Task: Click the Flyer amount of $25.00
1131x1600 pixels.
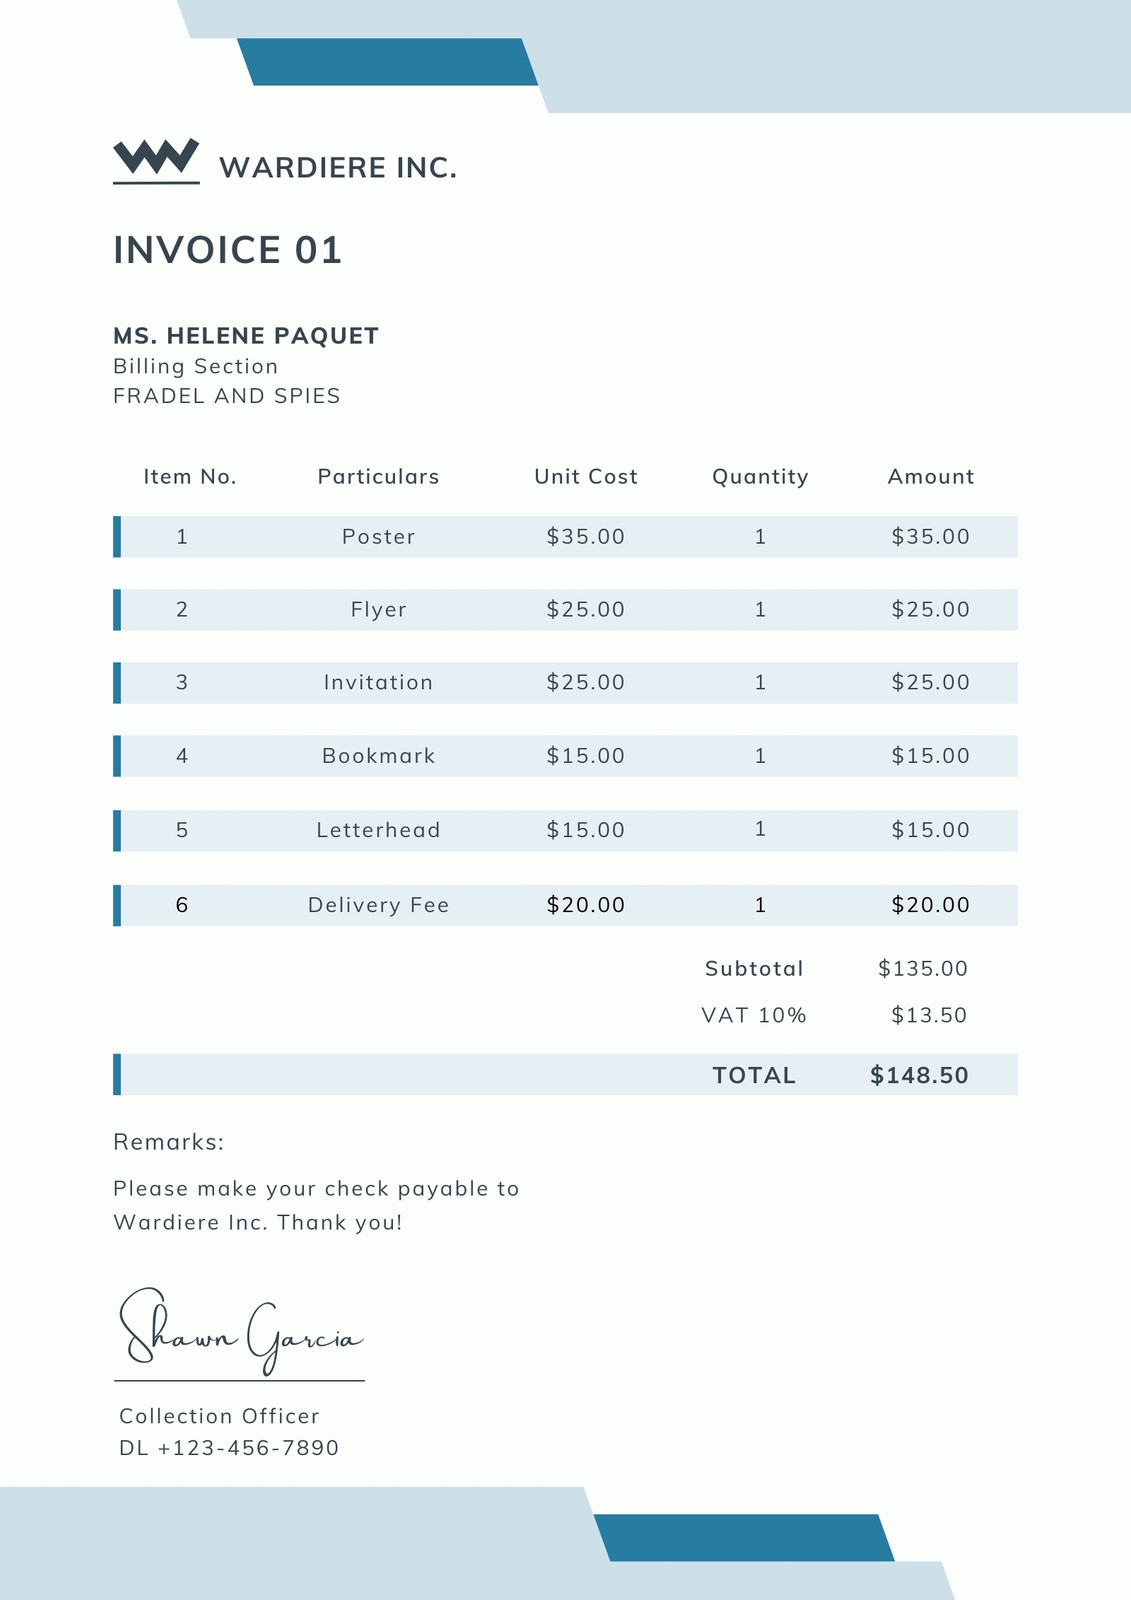Action: tap(931, 610)
